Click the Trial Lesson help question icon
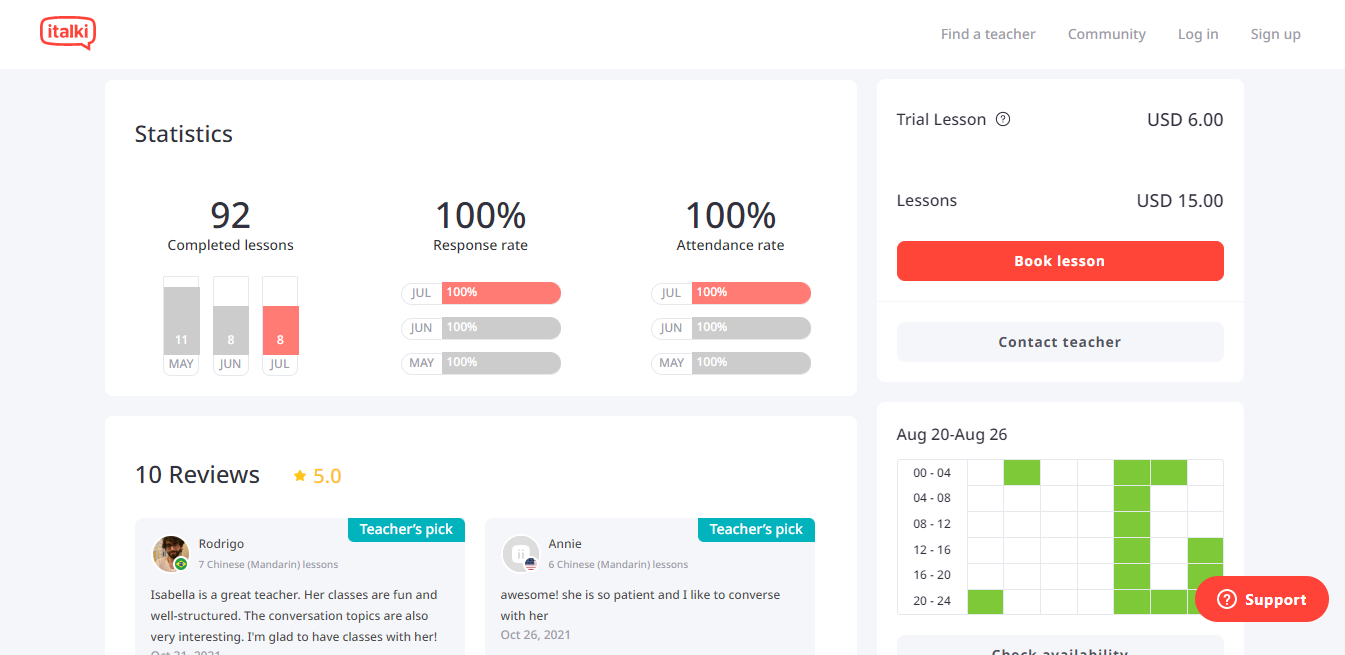The image size is (1345, 655). pyautogui.click(x=1003, y=119)
